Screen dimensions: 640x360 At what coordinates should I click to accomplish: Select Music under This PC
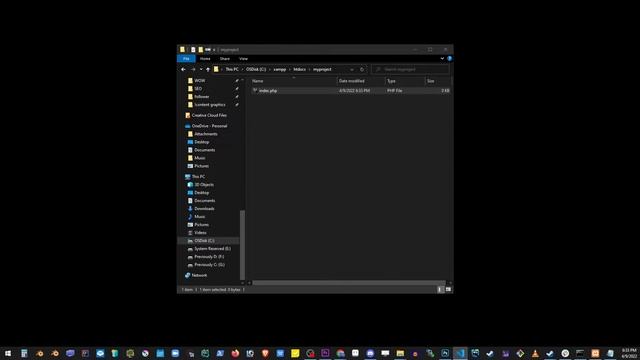tap(200, 217)
